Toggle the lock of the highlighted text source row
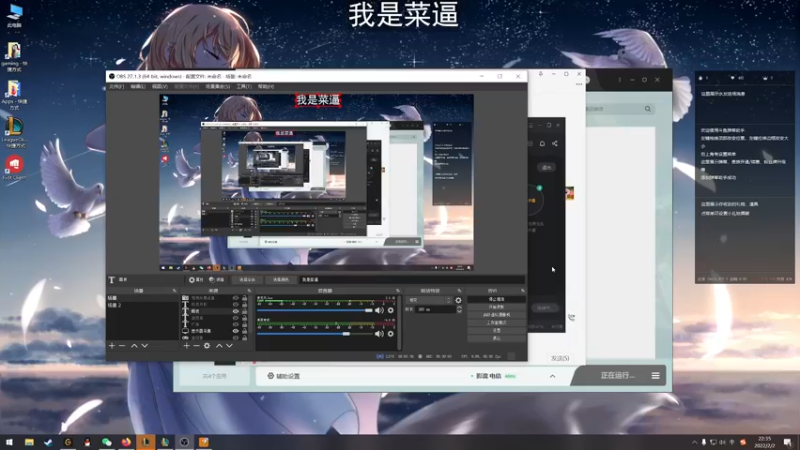The height and width of the screenshot is (450, 800). (244, 311)
